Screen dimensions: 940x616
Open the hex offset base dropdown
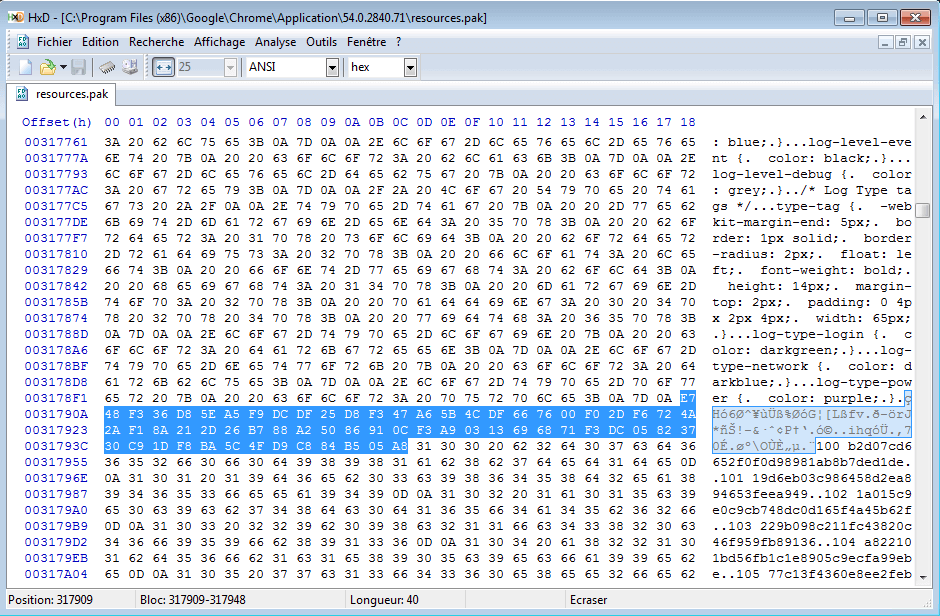(x=410, y=67)
